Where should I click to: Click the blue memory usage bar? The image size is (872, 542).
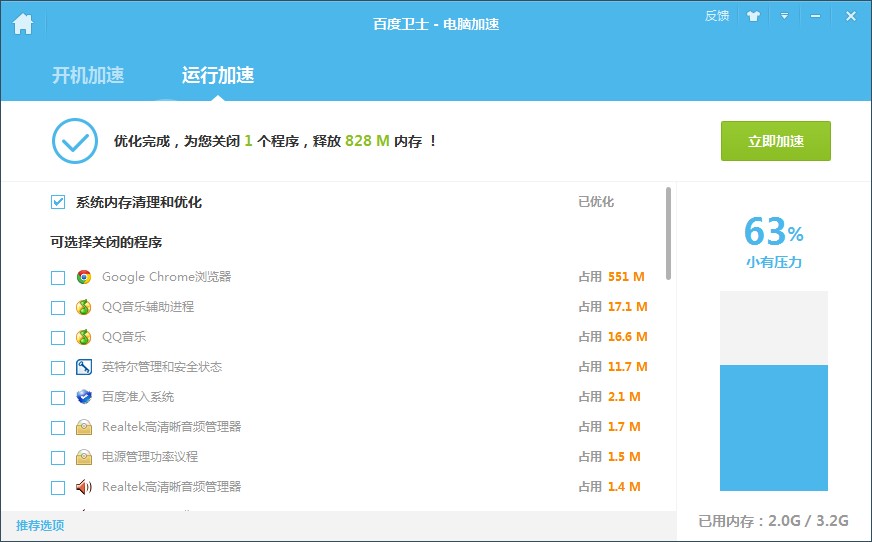pyautogui.click(x=774, y=427)
